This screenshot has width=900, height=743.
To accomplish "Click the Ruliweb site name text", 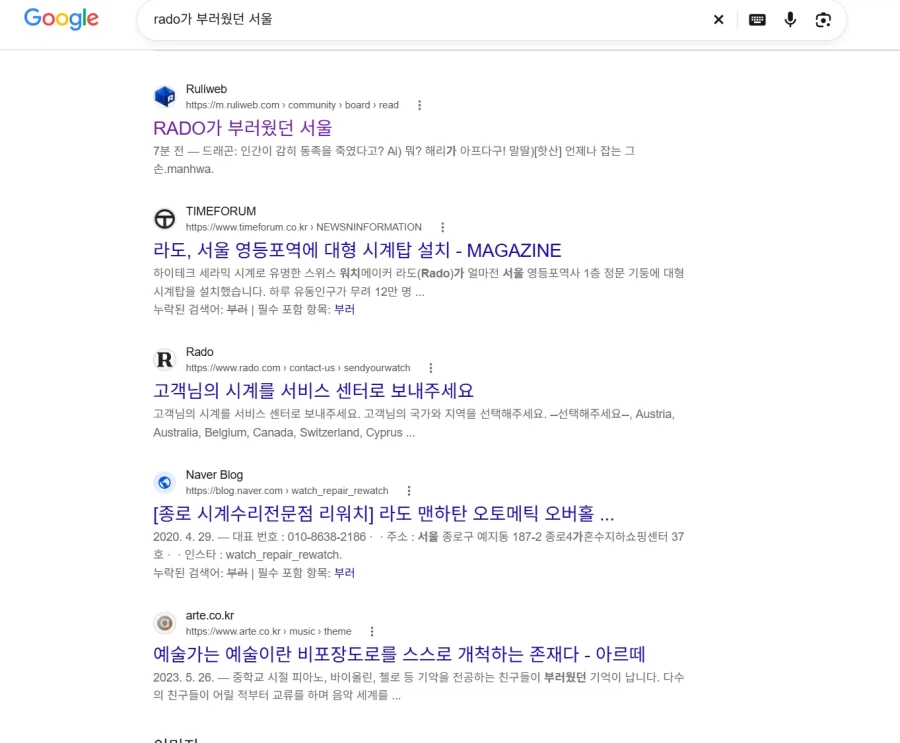I will click(x=207, y=89).
